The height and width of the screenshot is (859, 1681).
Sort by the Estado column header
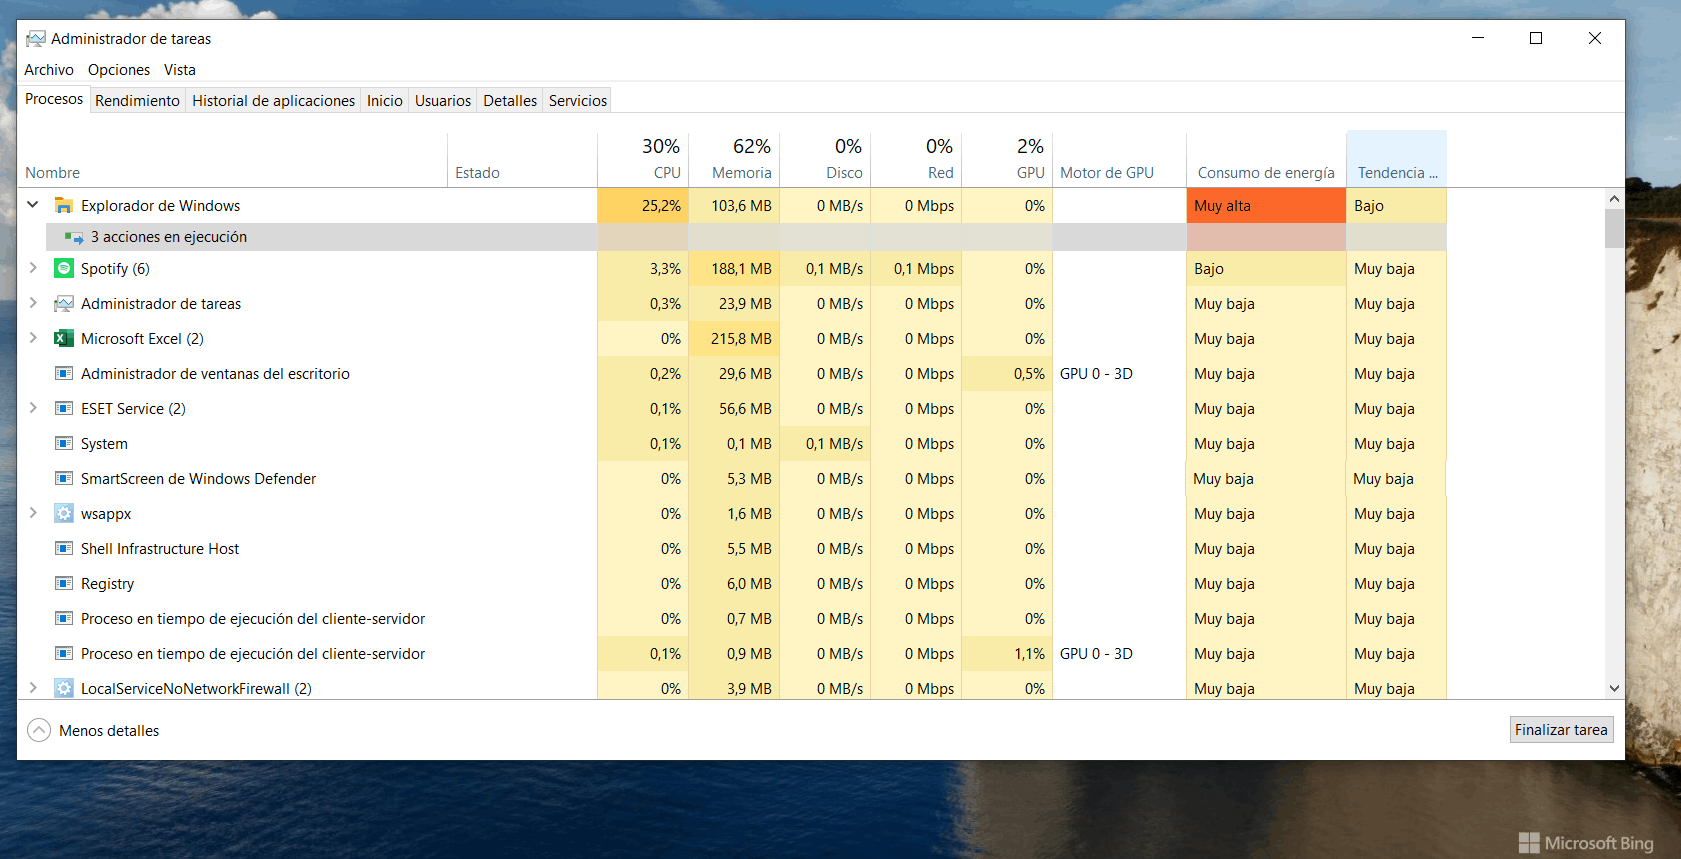(x=522, y=159)
